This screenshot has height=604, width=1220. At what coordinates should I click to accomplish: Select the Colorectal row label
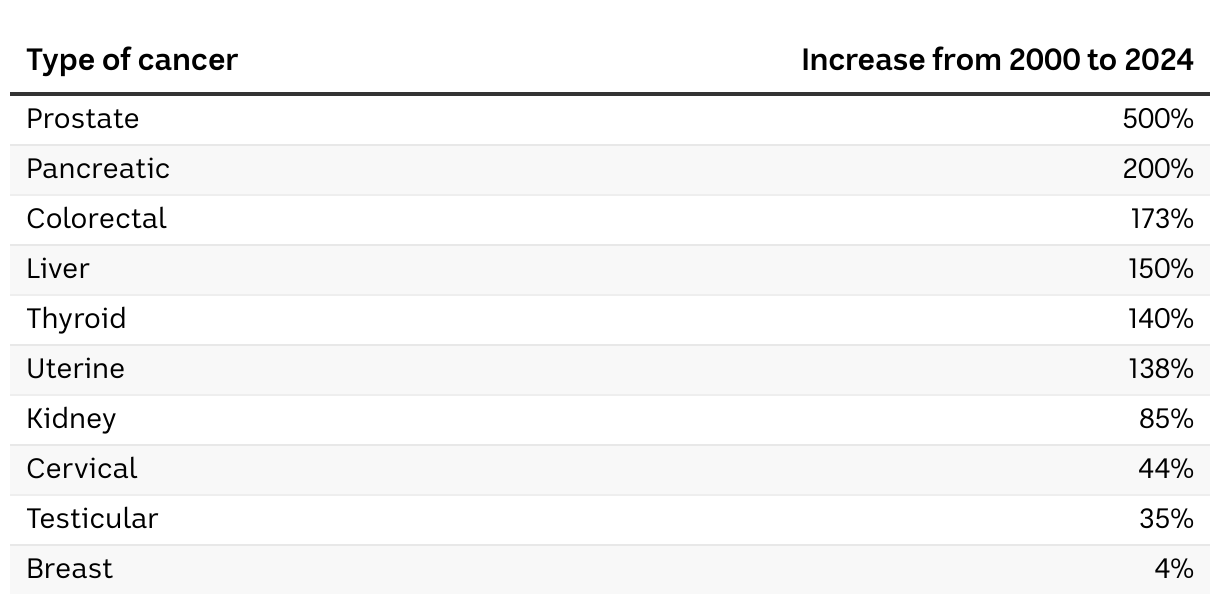pyautogui.click(x=97, y=219)
